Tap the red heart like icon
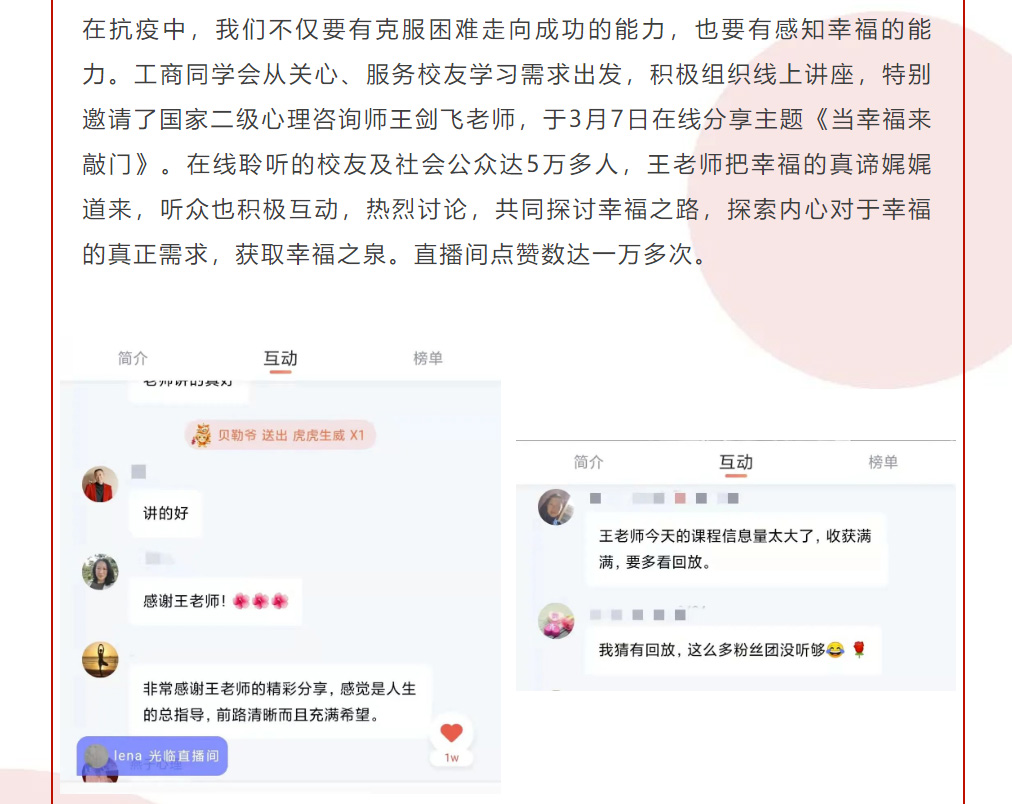The image size is (1012, 804). click(451, 732)
